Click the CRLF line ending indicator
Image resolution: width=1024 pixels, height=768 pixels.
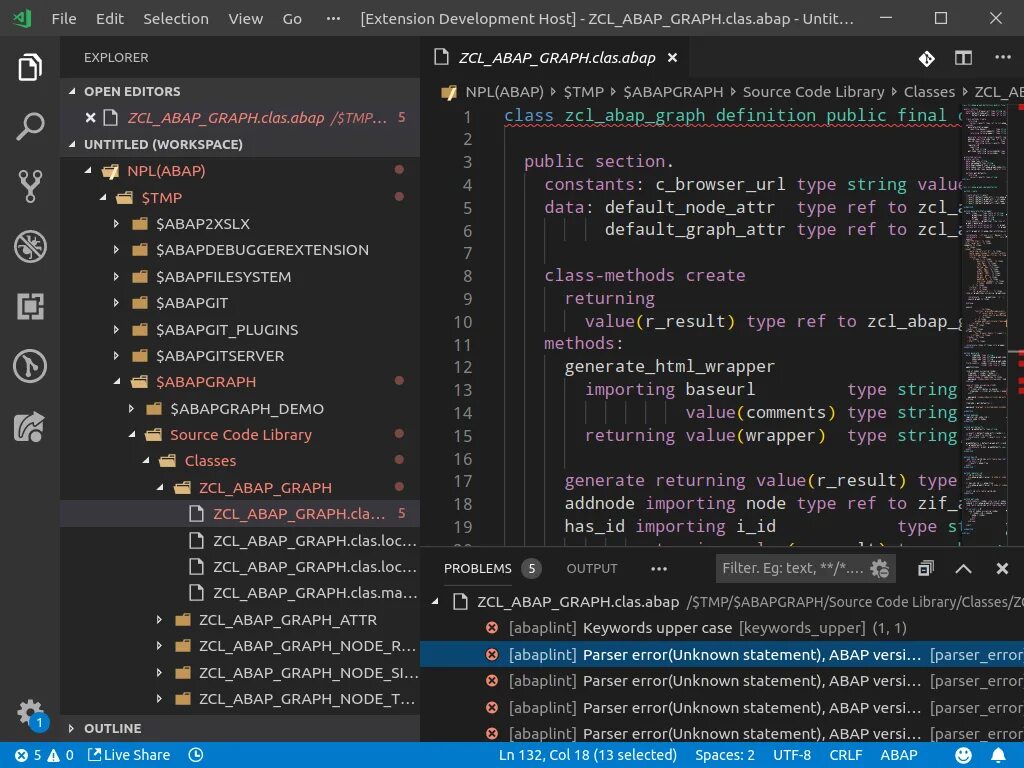(845, 755)
